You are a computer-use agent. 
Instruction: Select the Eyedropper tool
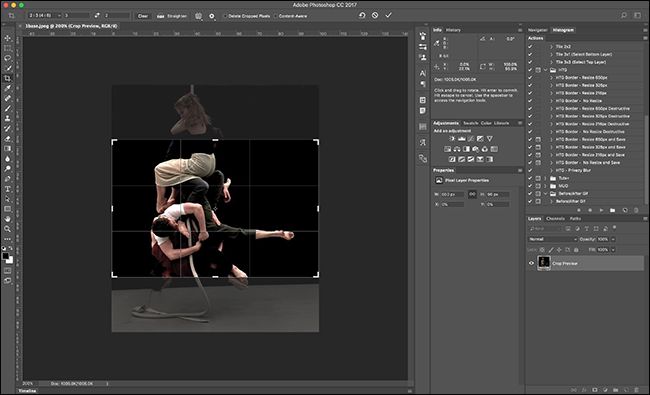[7, 88]
